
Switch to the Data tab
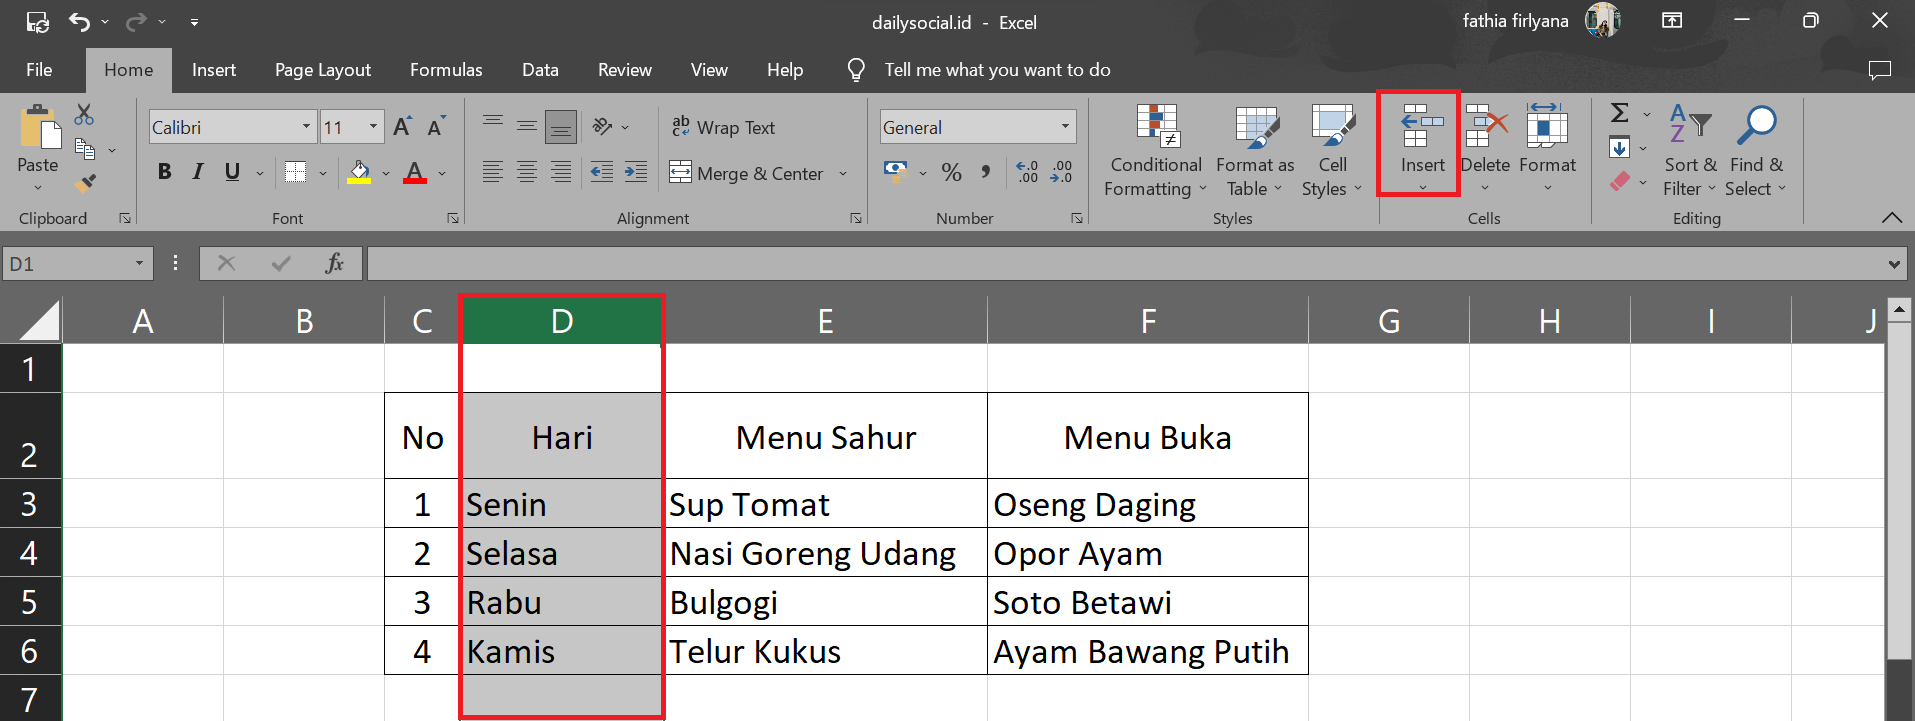[540, 70]
